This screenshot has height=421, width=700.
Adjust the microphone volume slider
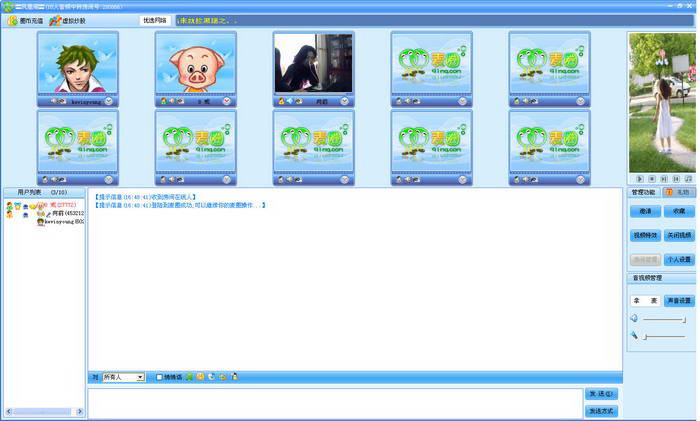point(664,337)
